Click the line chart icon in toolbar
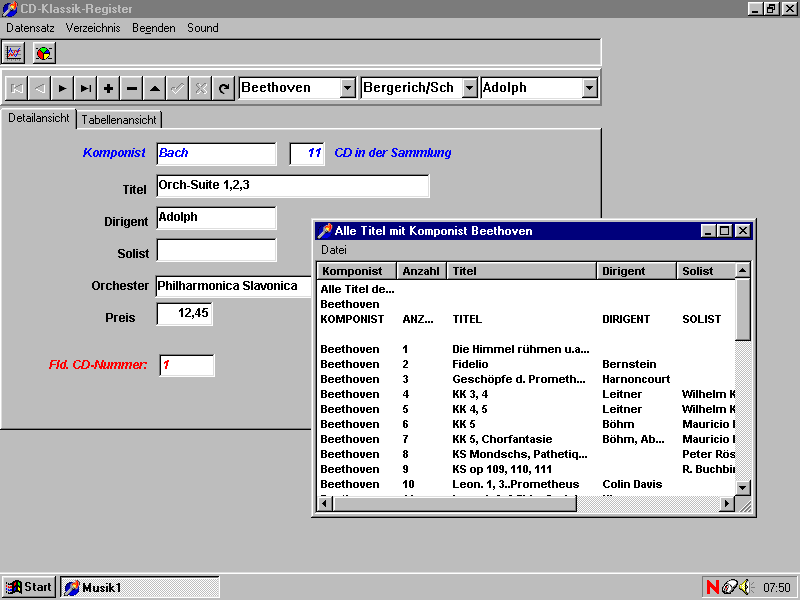This screenshot has height=600, width=800. pos(14,53)
